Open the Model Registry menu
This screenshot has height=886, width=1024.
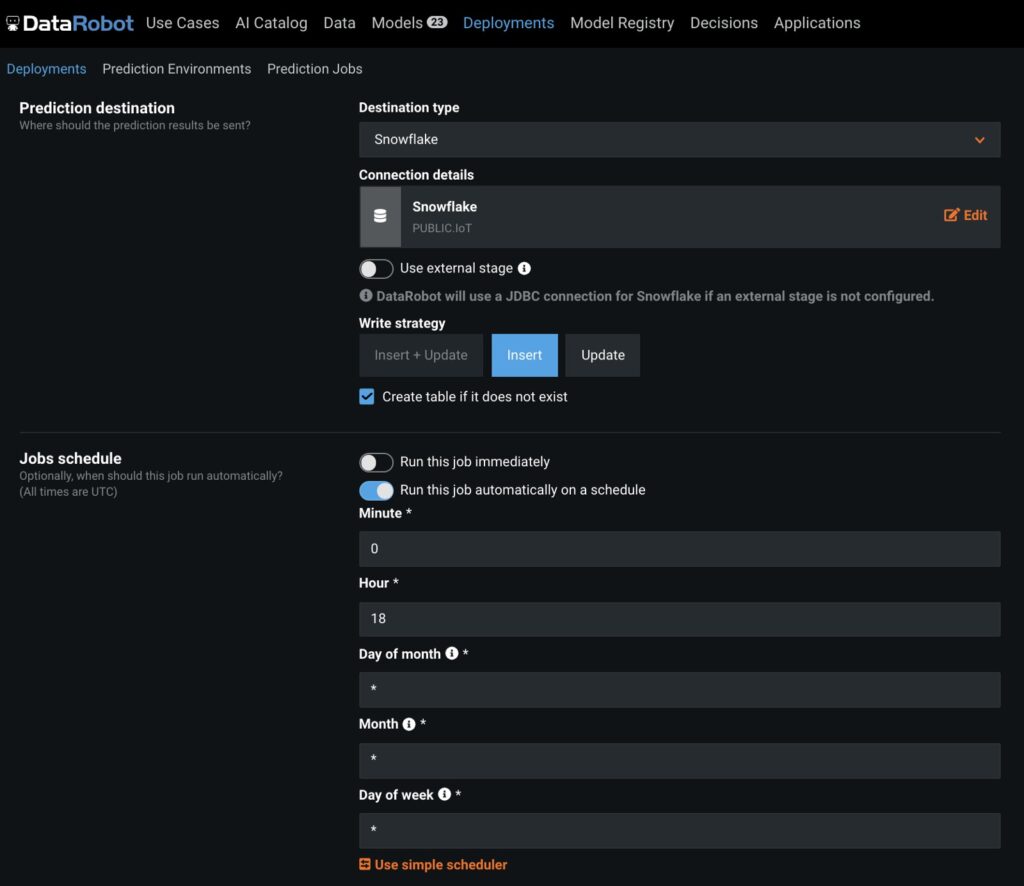(x=622, y=23)
